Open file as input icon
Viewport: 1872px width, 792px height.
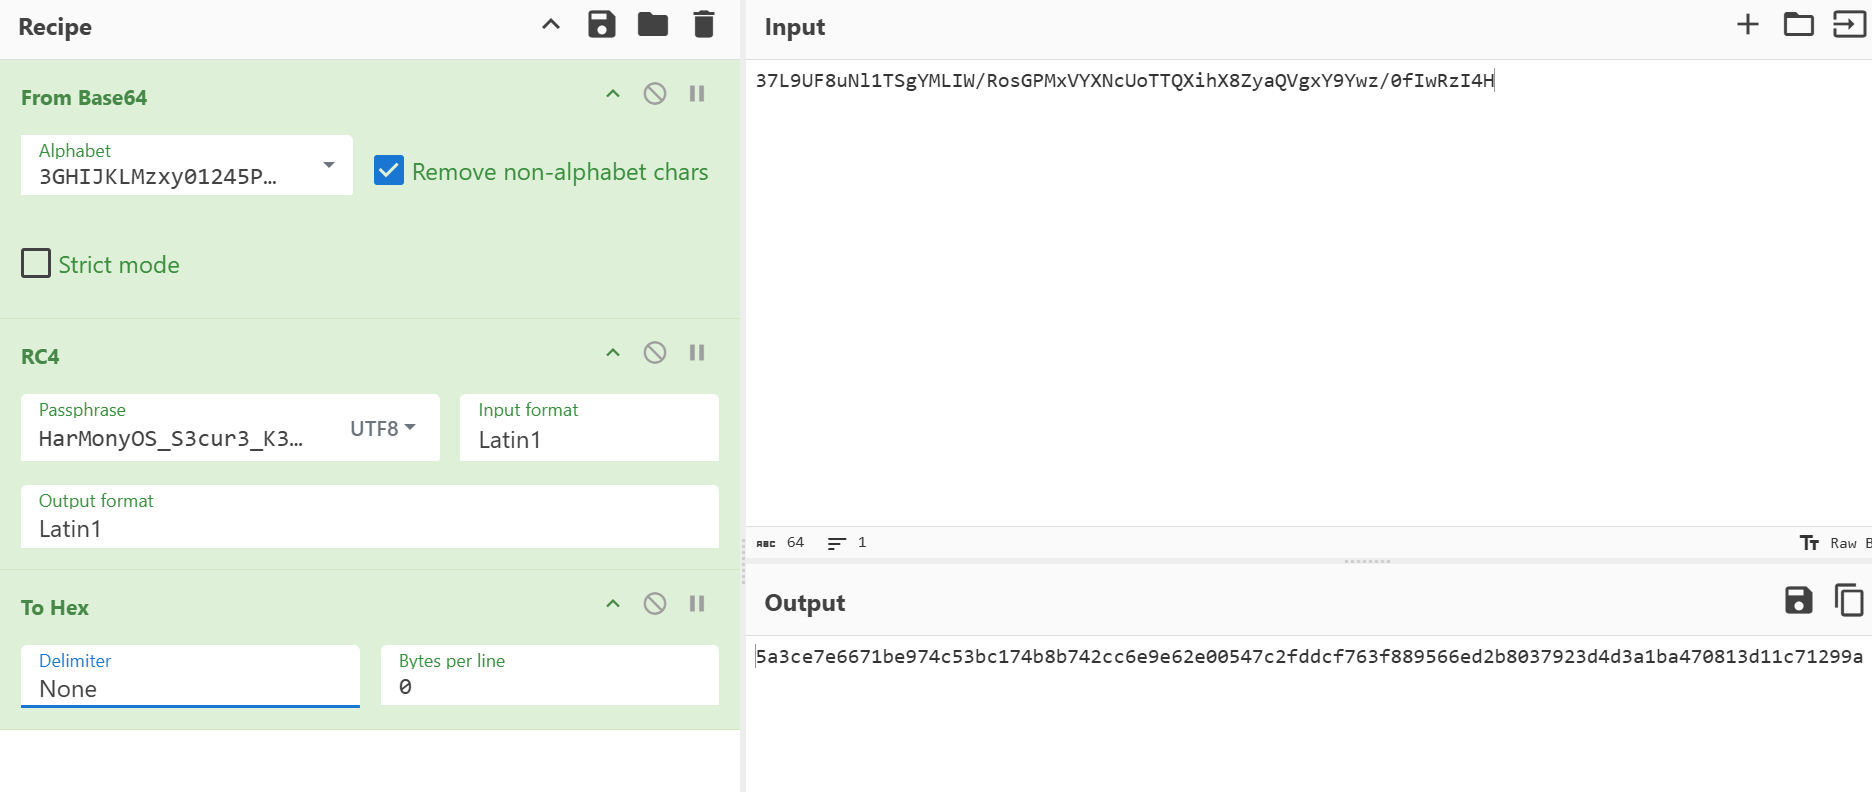pos(1848,25)
